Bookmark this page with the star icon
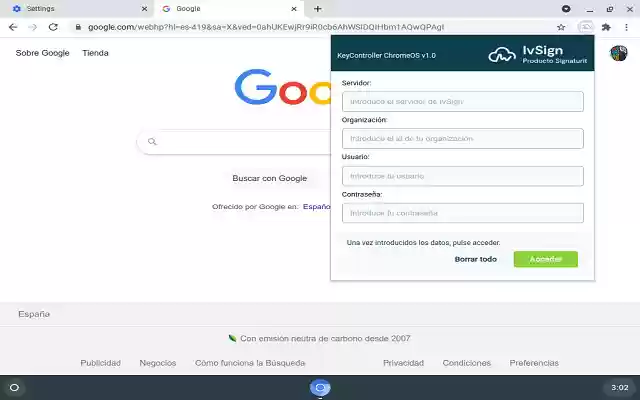 click(x=561, y=27)
